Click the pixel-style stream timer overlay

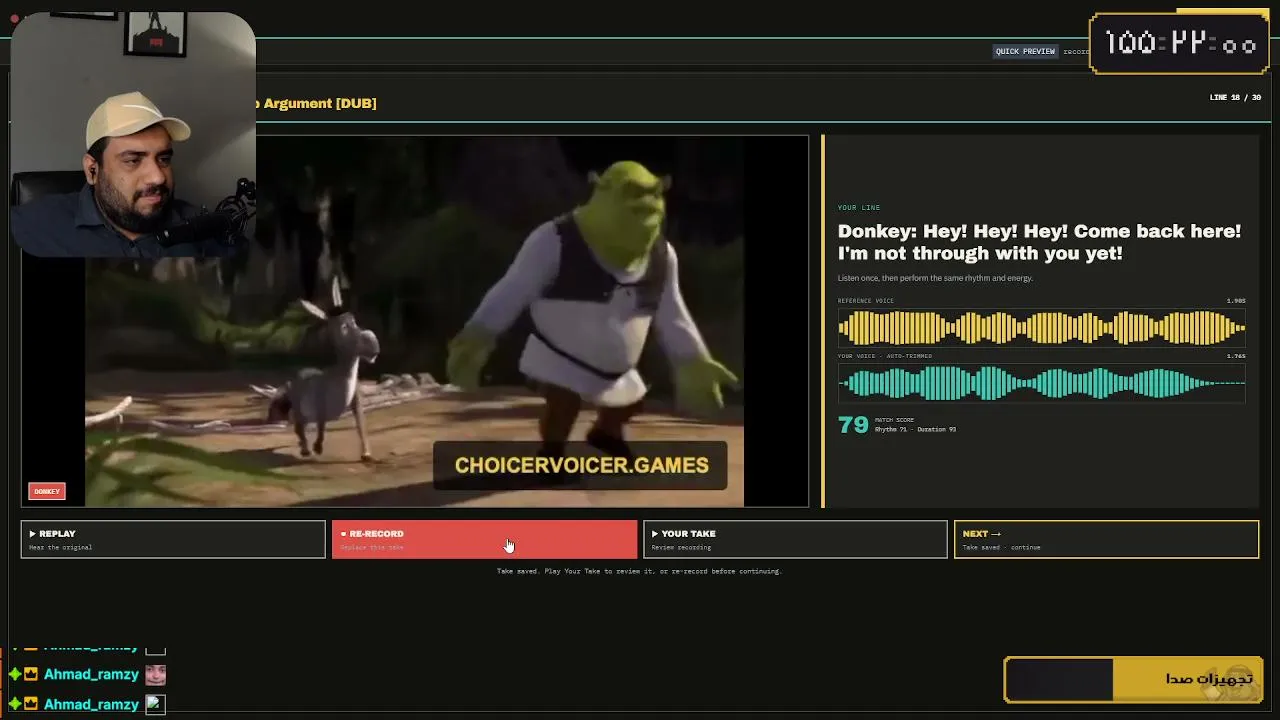1179,44
